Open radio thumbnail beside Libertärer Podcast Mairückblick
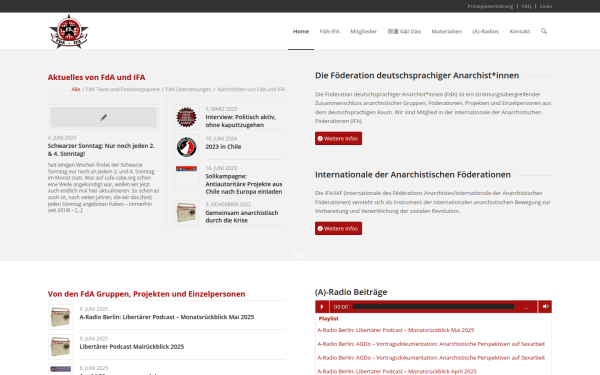The image size is (600, 375). tap(60, 347)
